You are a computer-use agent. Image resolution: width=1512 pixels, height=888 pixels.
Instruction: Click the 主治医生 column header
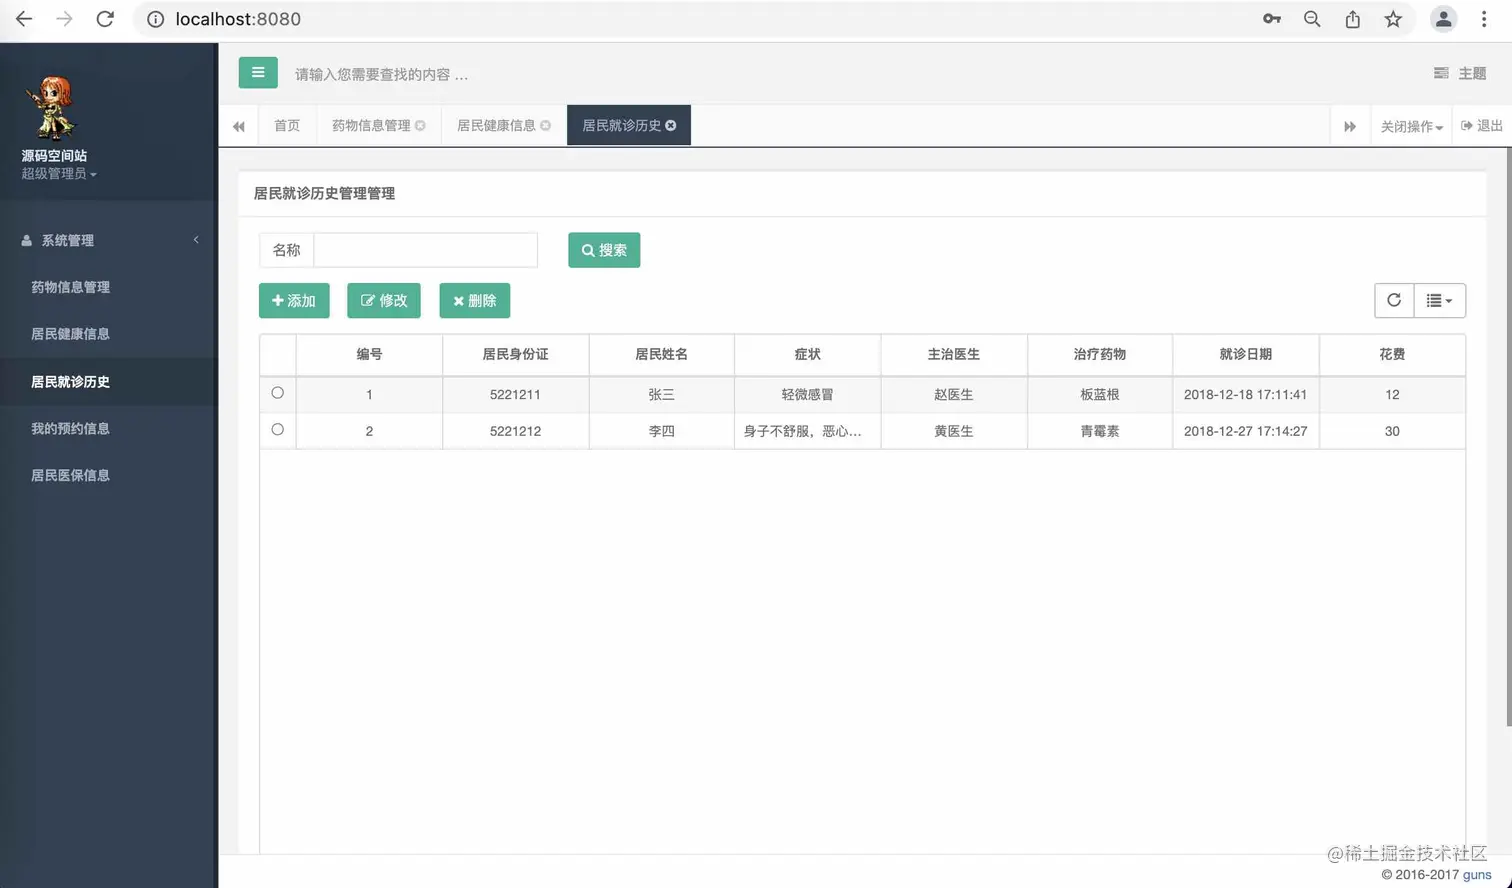[x=954, y=354]
